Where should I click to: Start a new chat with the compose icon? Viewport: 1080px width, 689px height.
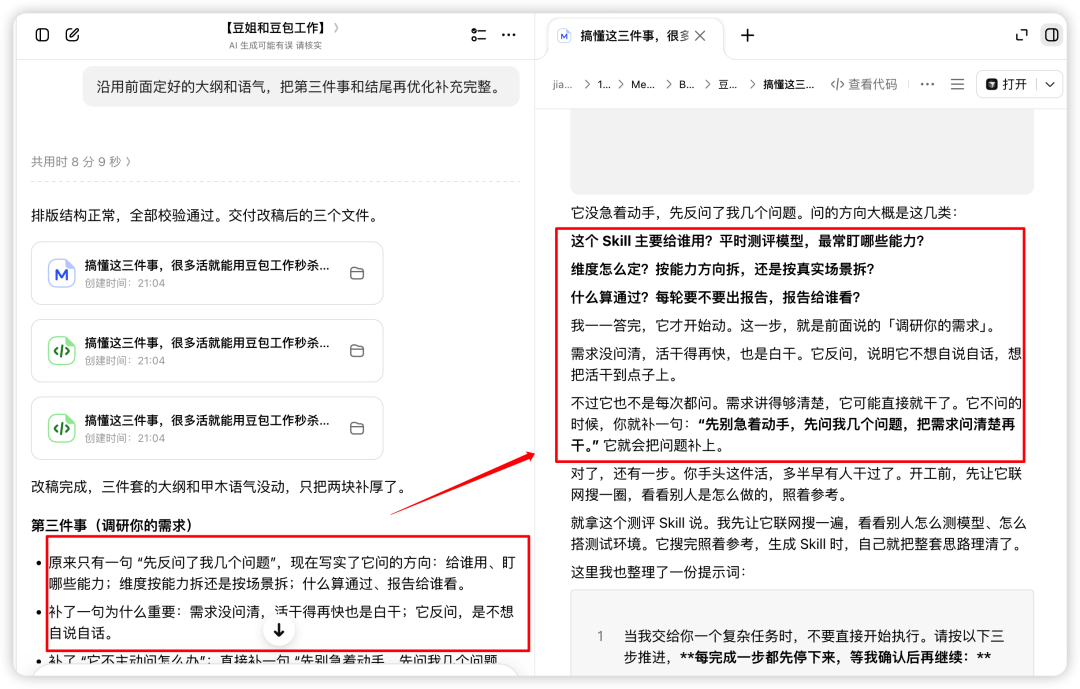pos(72,34)
